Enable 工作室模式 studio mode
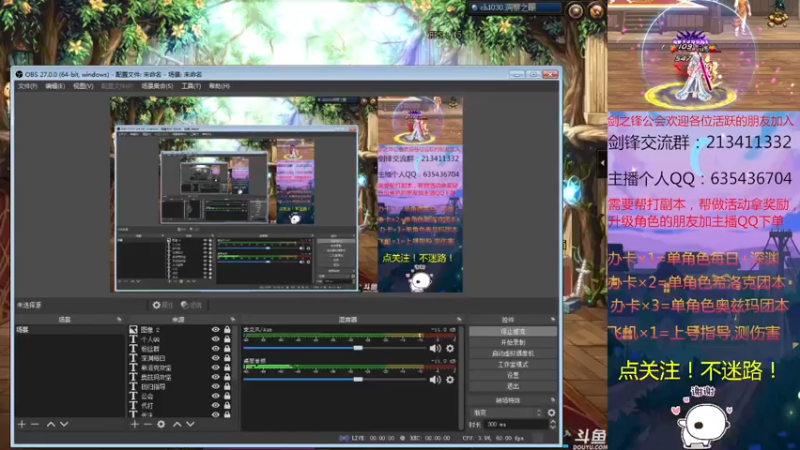800x450 pixels. 513,364
